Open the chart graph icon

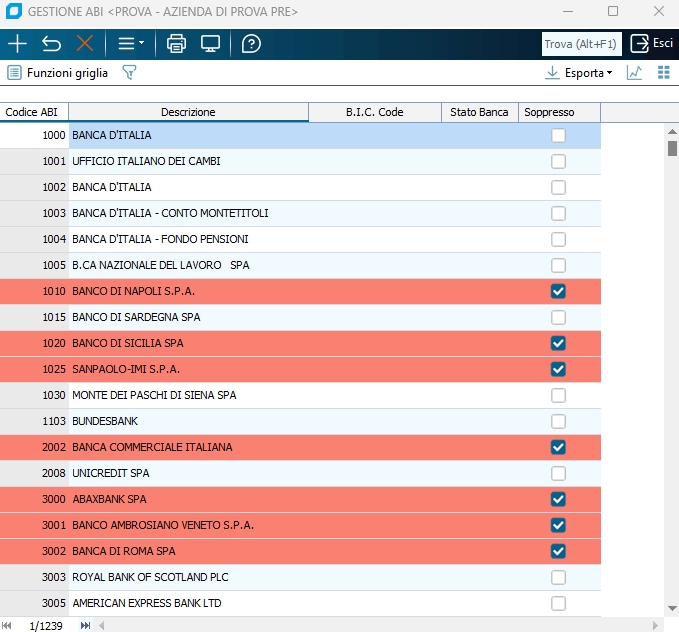click(634, 73)
